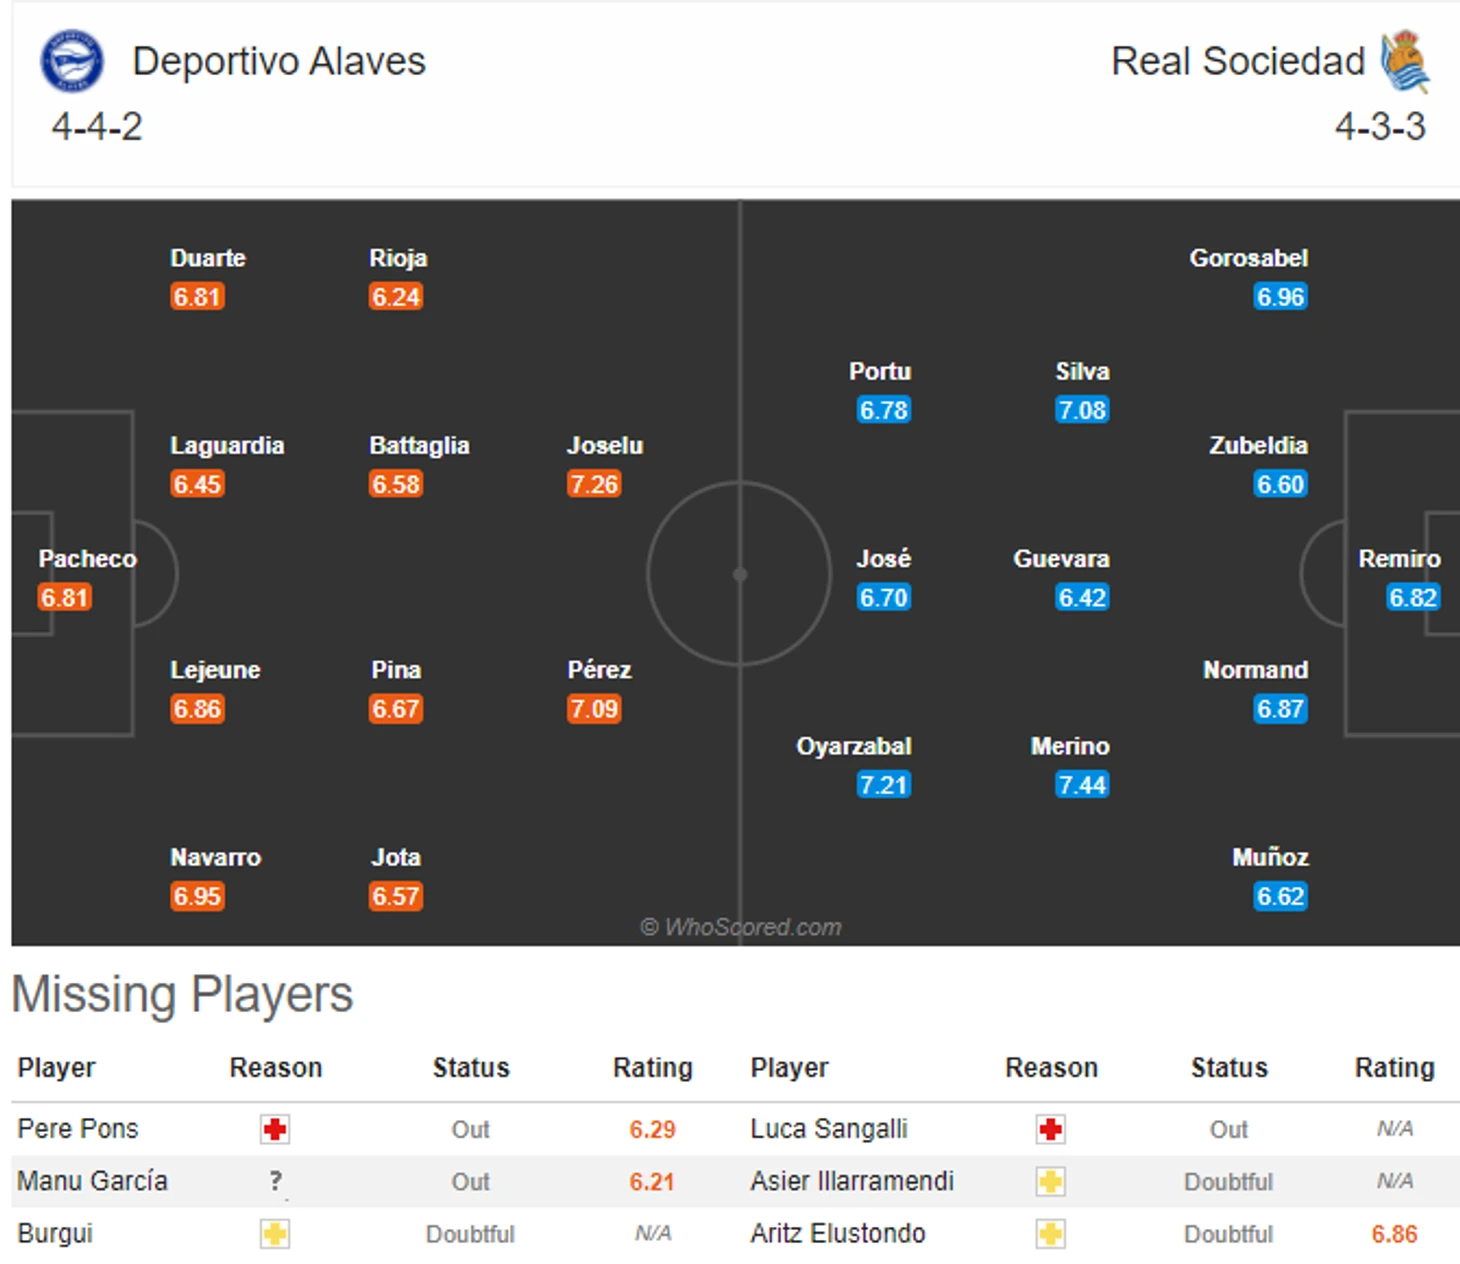Click Manu García question mark reason icon

tap(276, 1181)
